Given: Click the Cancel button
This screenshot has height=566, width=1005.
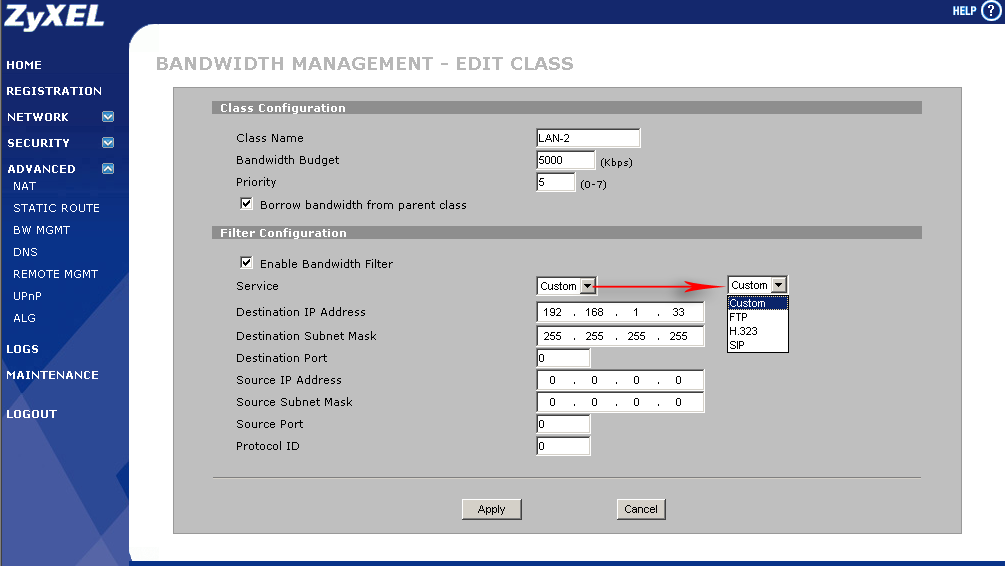Looking at the screenshot, I should pyautogui.click(x=641, y=509).
